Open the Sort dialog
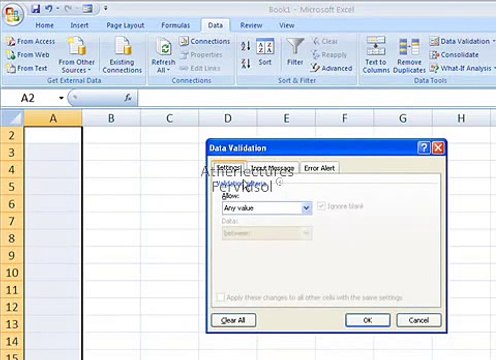Viewport: 496px width, 360px height. (x=265, y=53)
